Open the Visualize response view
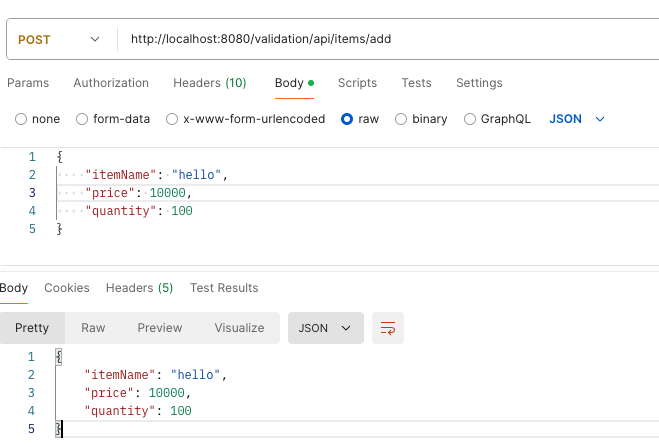The image size is (659, 447). click(x=239, y=328)
